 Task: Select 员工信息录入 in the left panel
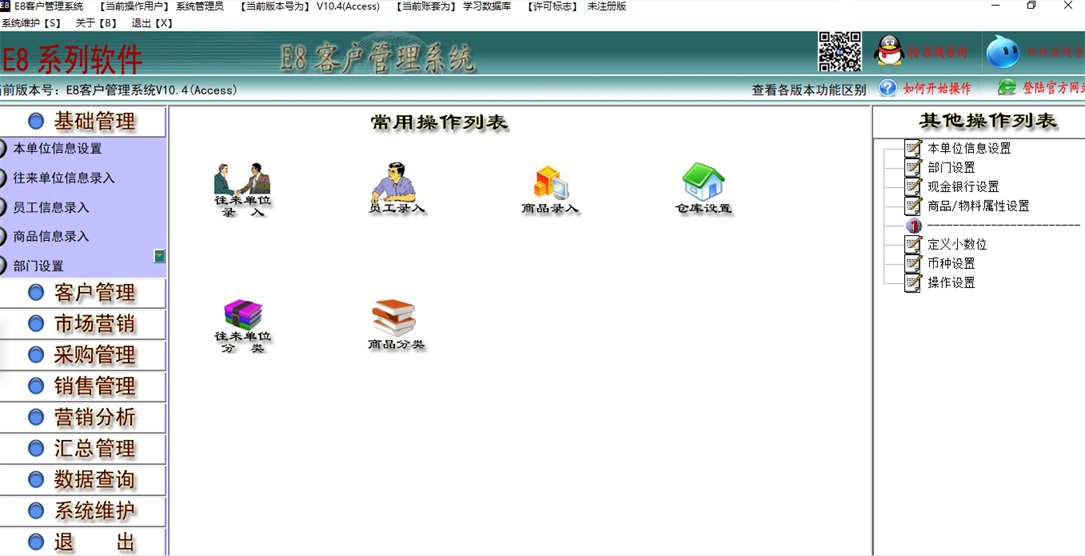(51, 208)
